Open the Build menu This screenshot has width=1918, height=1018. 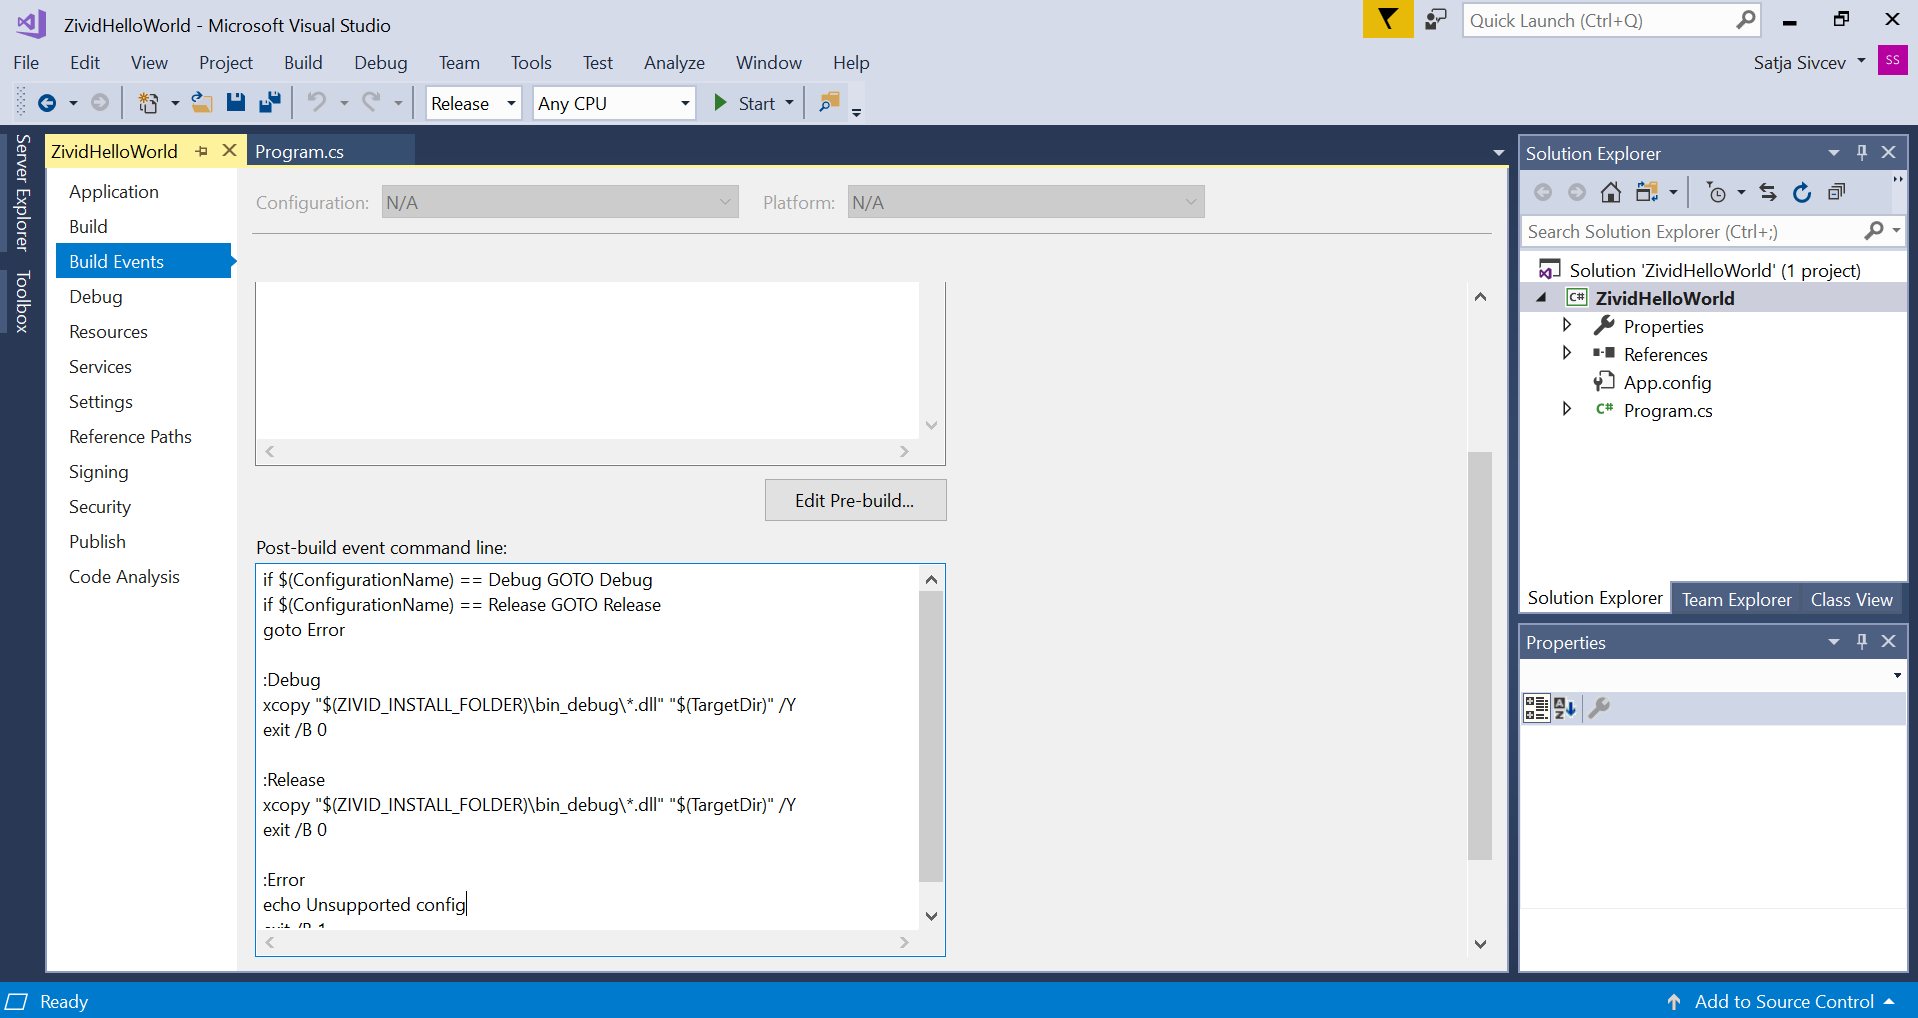(303, 62)
